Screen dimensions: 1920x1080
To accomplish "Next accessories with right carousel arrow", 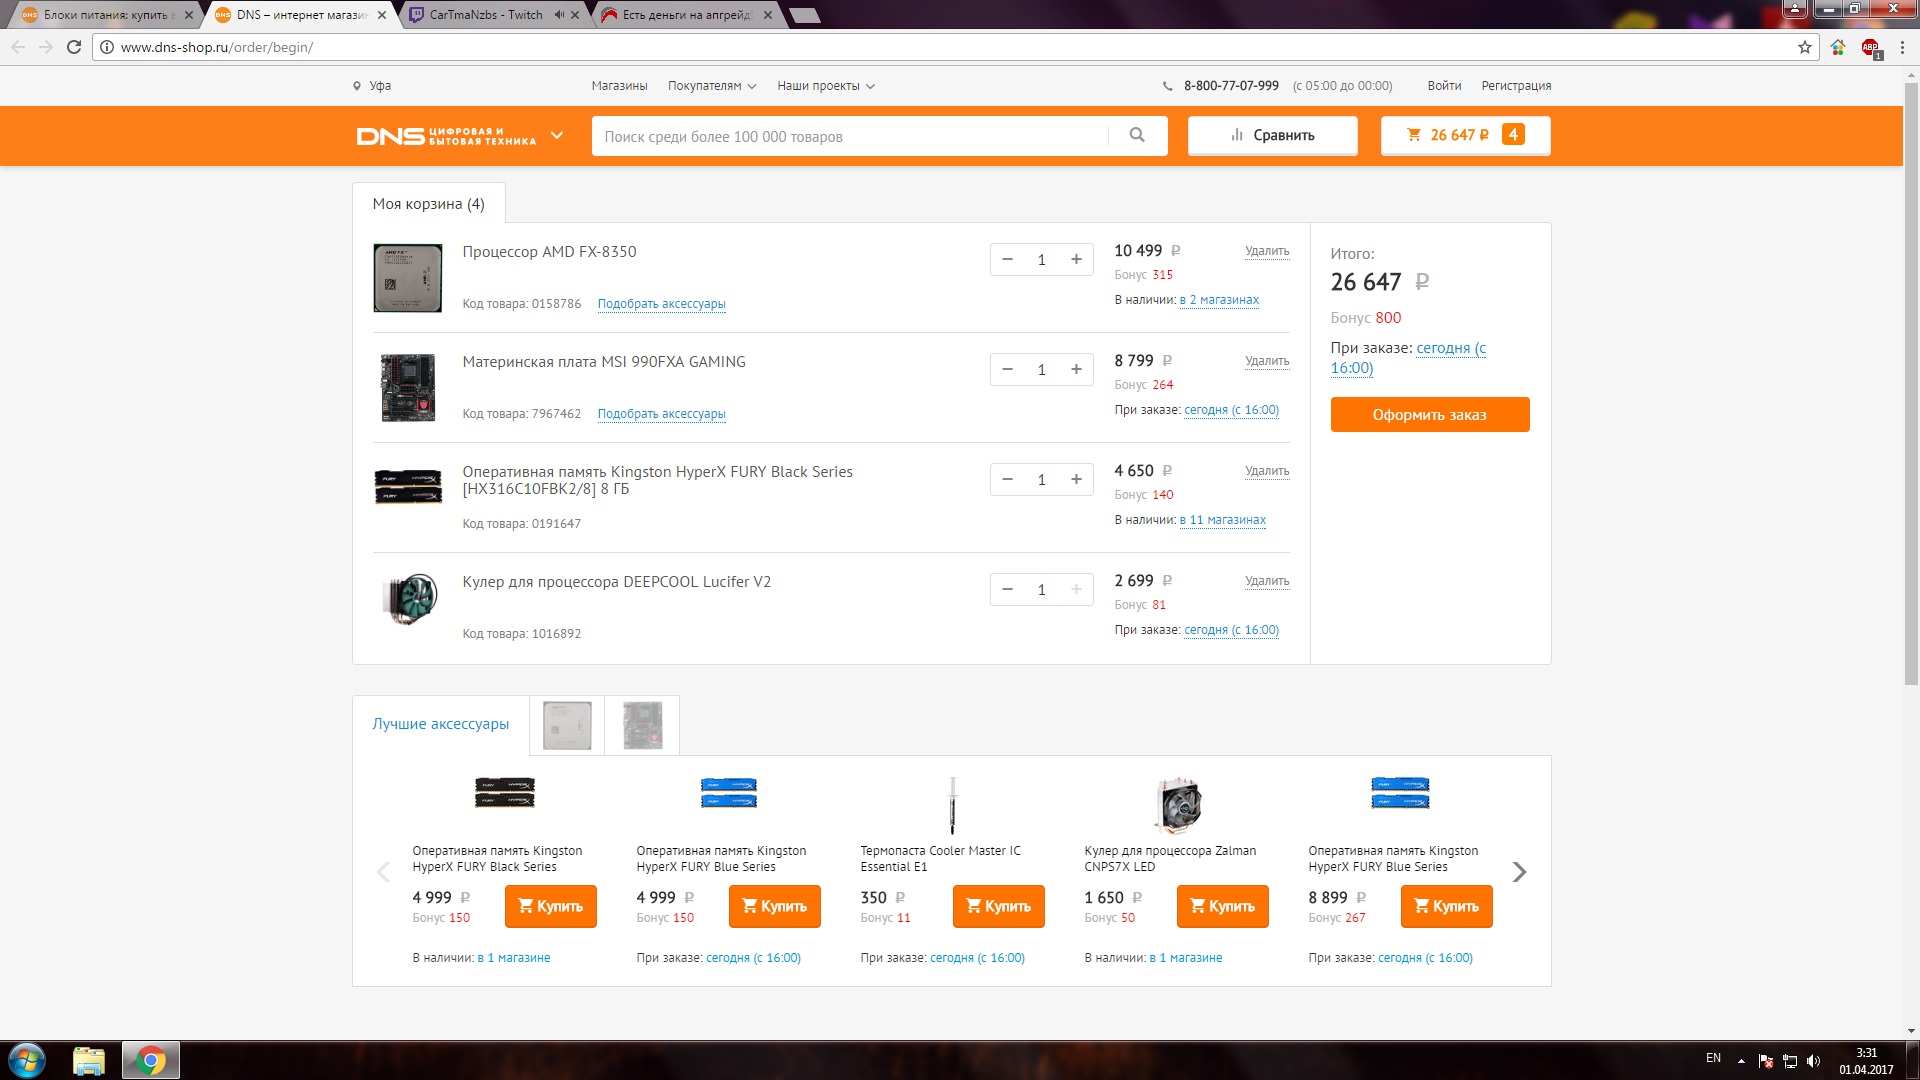I will click(x=1519, y=872).
